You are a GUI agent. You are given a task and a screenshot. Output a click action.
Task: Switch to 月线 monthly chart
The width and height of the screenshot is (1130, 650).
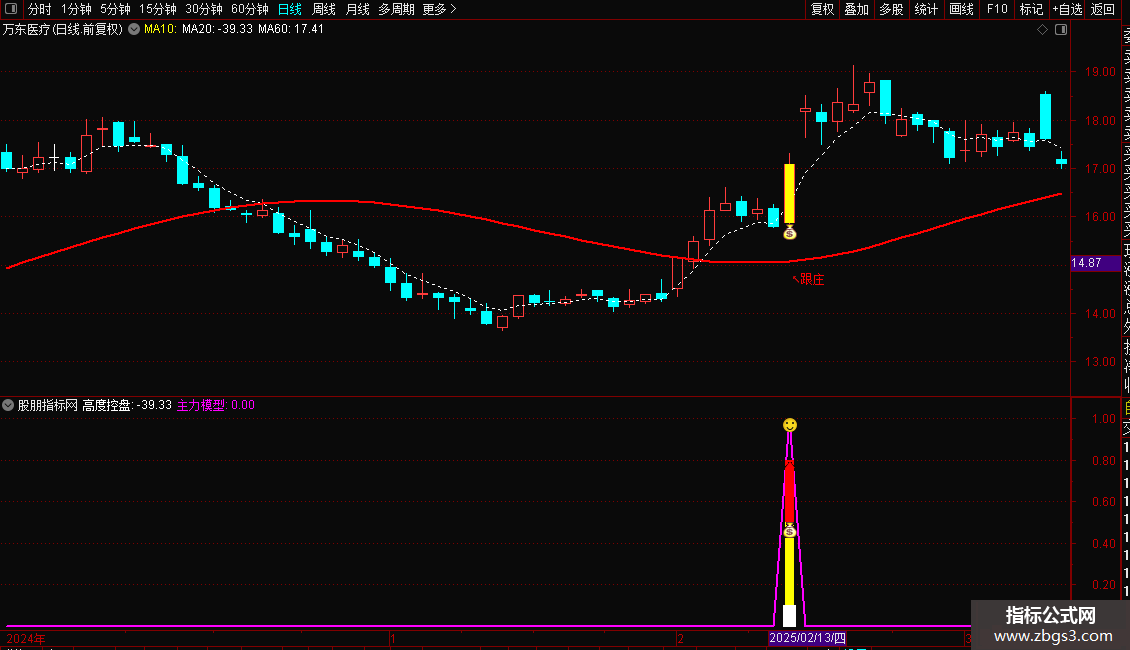point(357,9)
